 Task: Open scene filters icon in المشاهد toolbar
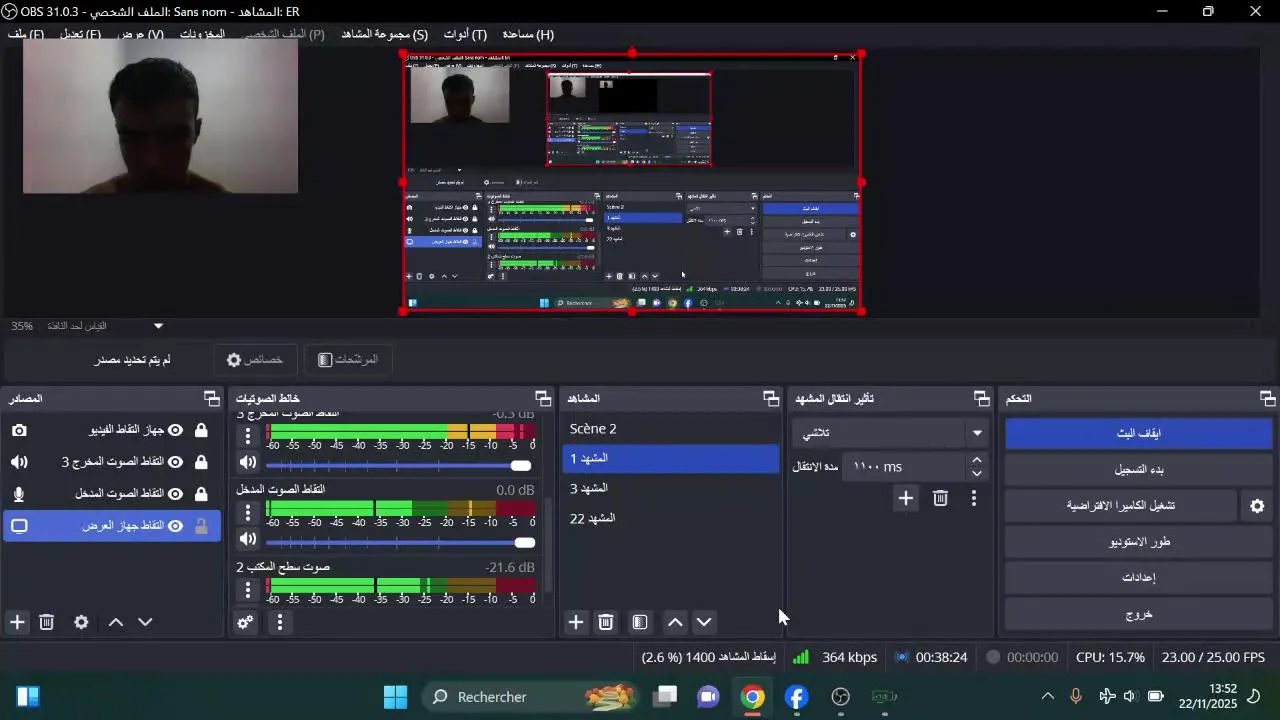click(640, 622)
